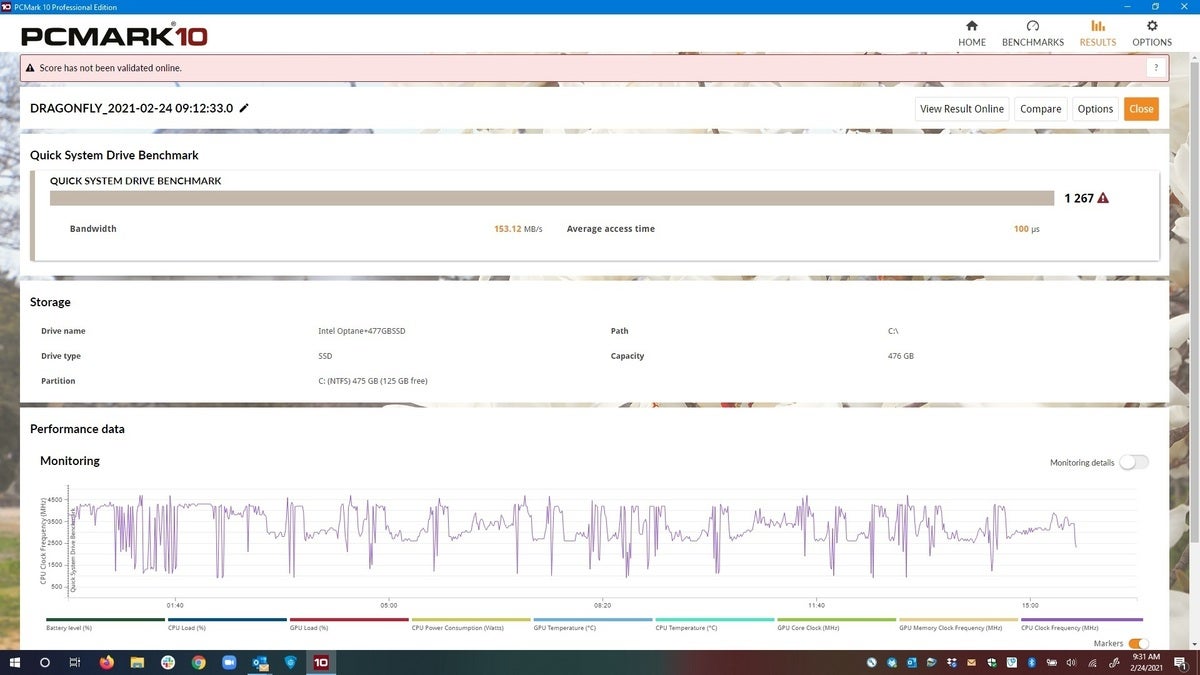Switch to the Results tab

[1098, 33]
